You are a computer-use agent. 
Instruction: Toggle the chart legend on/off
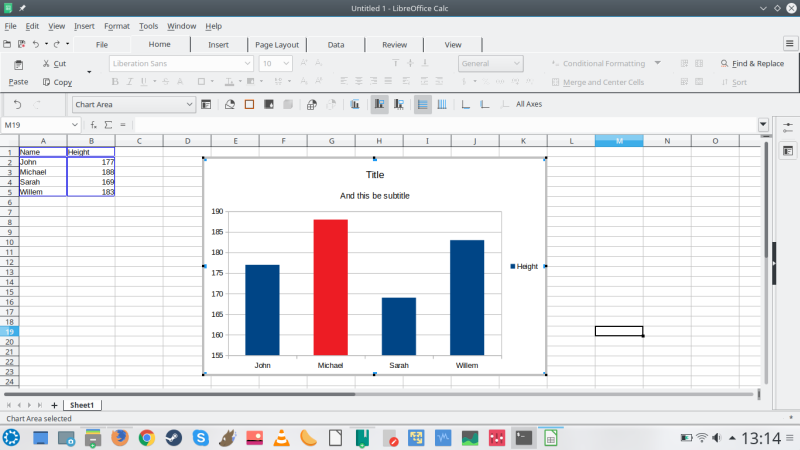point(379,104)
